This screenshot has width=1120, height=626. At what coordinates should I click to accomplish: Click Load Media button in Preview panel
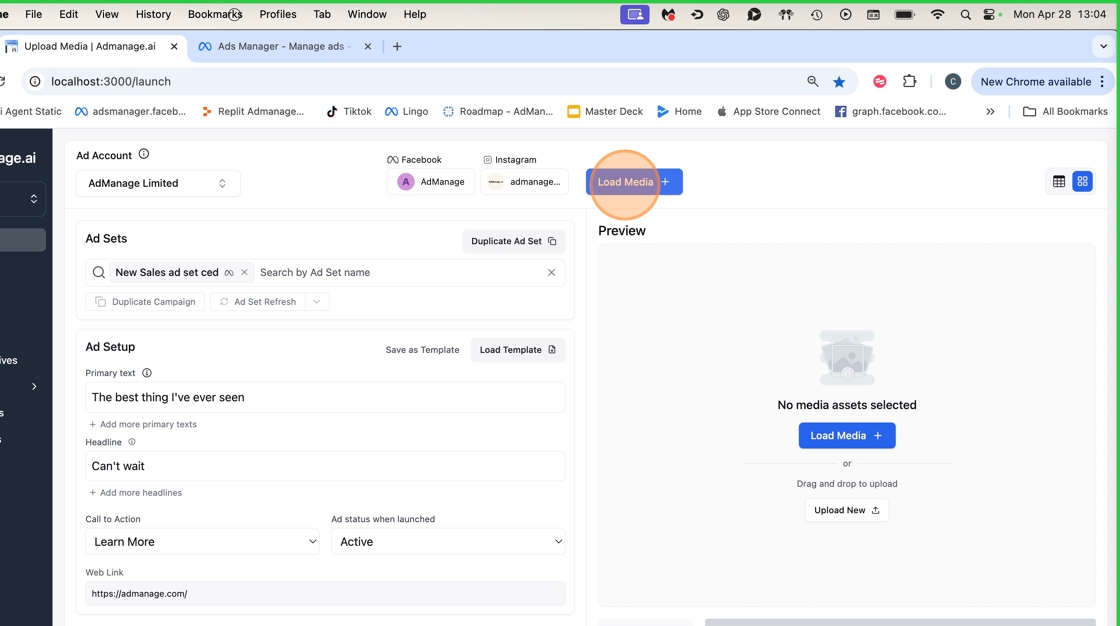[846, 435]
